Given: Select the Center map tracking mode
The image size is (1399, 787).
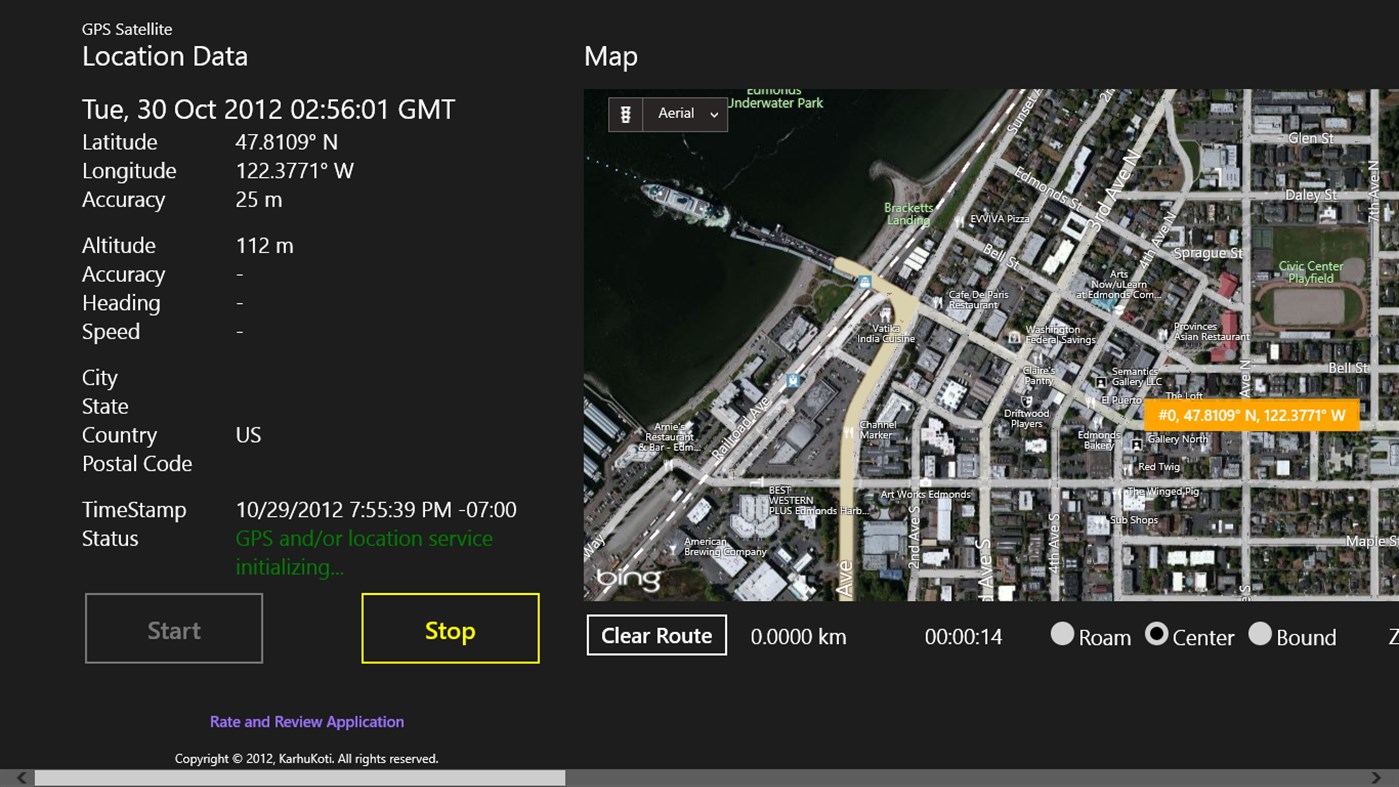Looking at the screenshot, I should (1156, 633).
